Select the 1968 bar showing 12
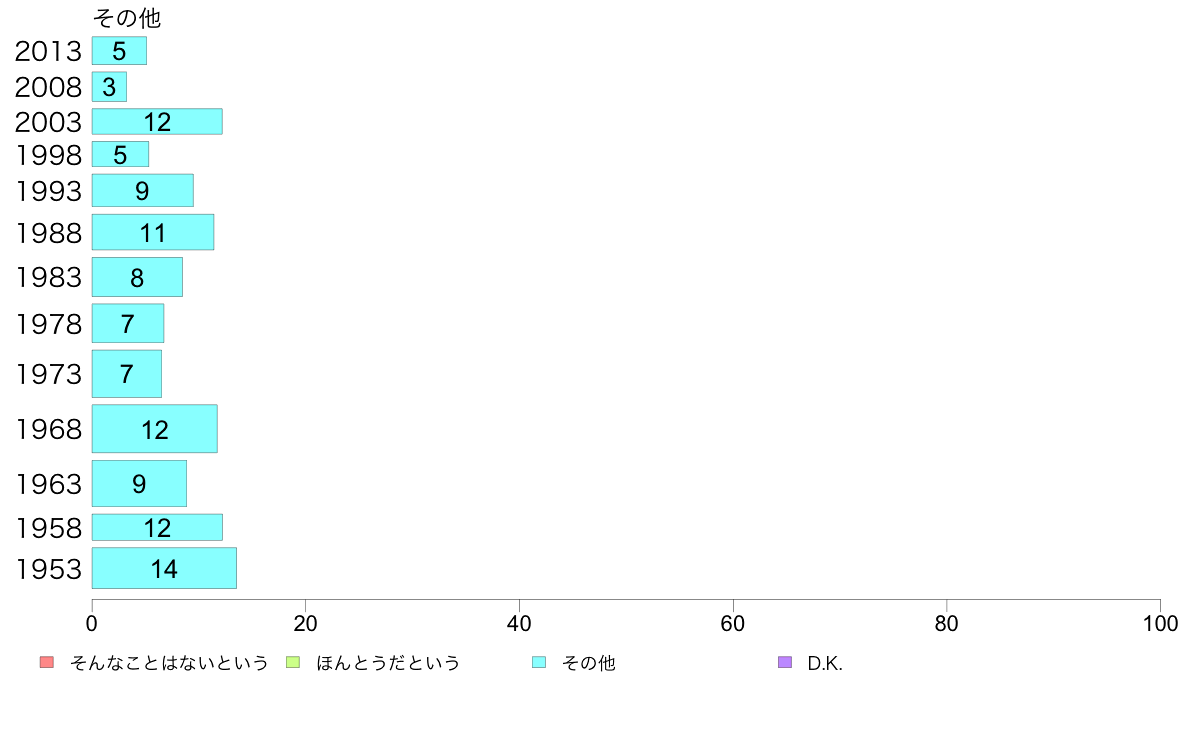Image resolution: width=1188 pixels, height=736 pixels. (155, 429)
